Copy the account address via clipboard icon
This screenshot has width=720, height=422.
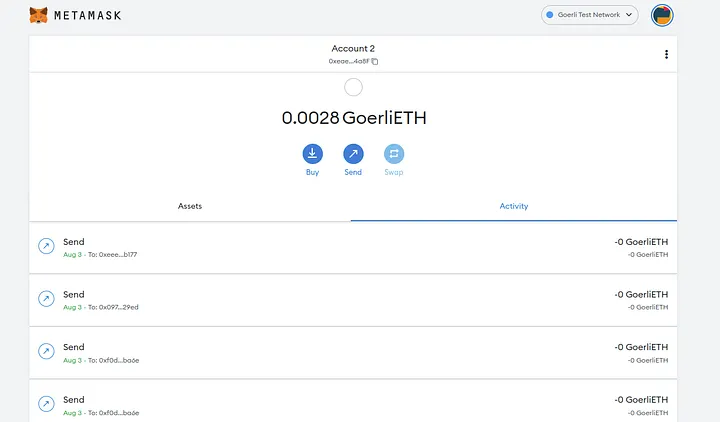(x=375, y=62)
